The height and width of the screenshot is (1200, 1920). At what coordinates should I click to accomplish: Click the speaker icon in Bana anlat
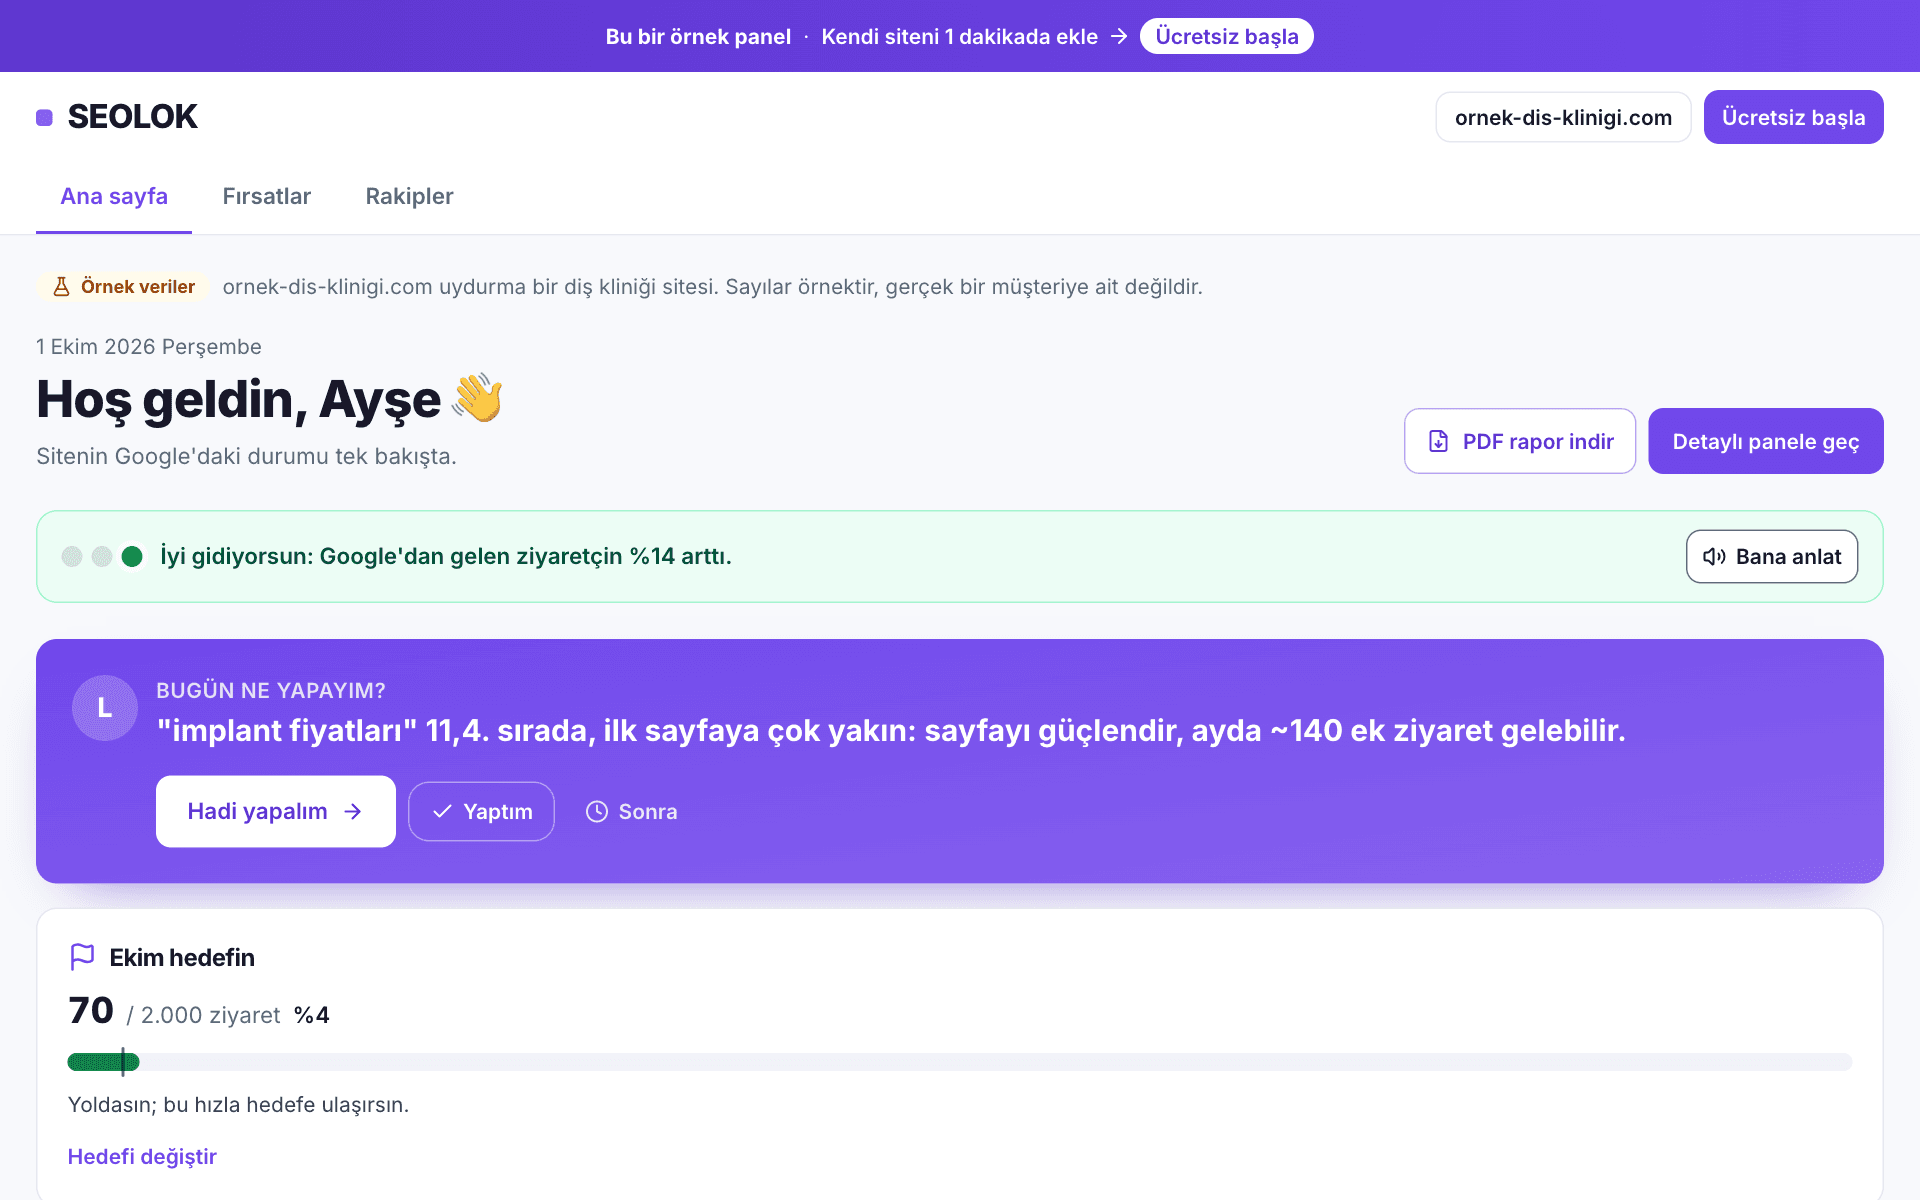[1714, 557]
